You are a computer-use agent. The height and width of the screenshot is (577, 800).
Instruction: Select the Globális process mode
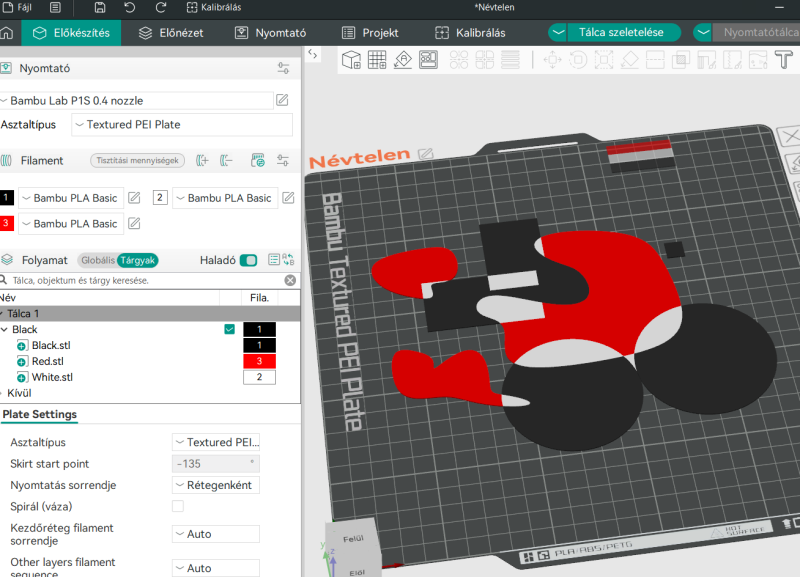tap(97, 260)
